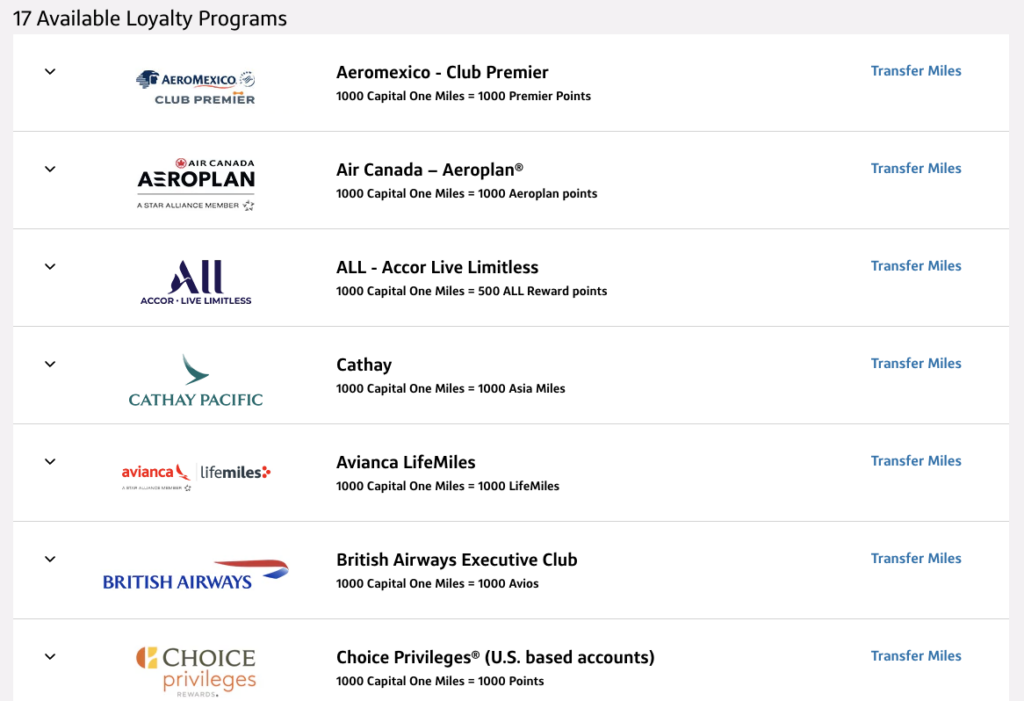
Task: Expand the Avianca LifeMiles details
Action: [x=50, y=461]
